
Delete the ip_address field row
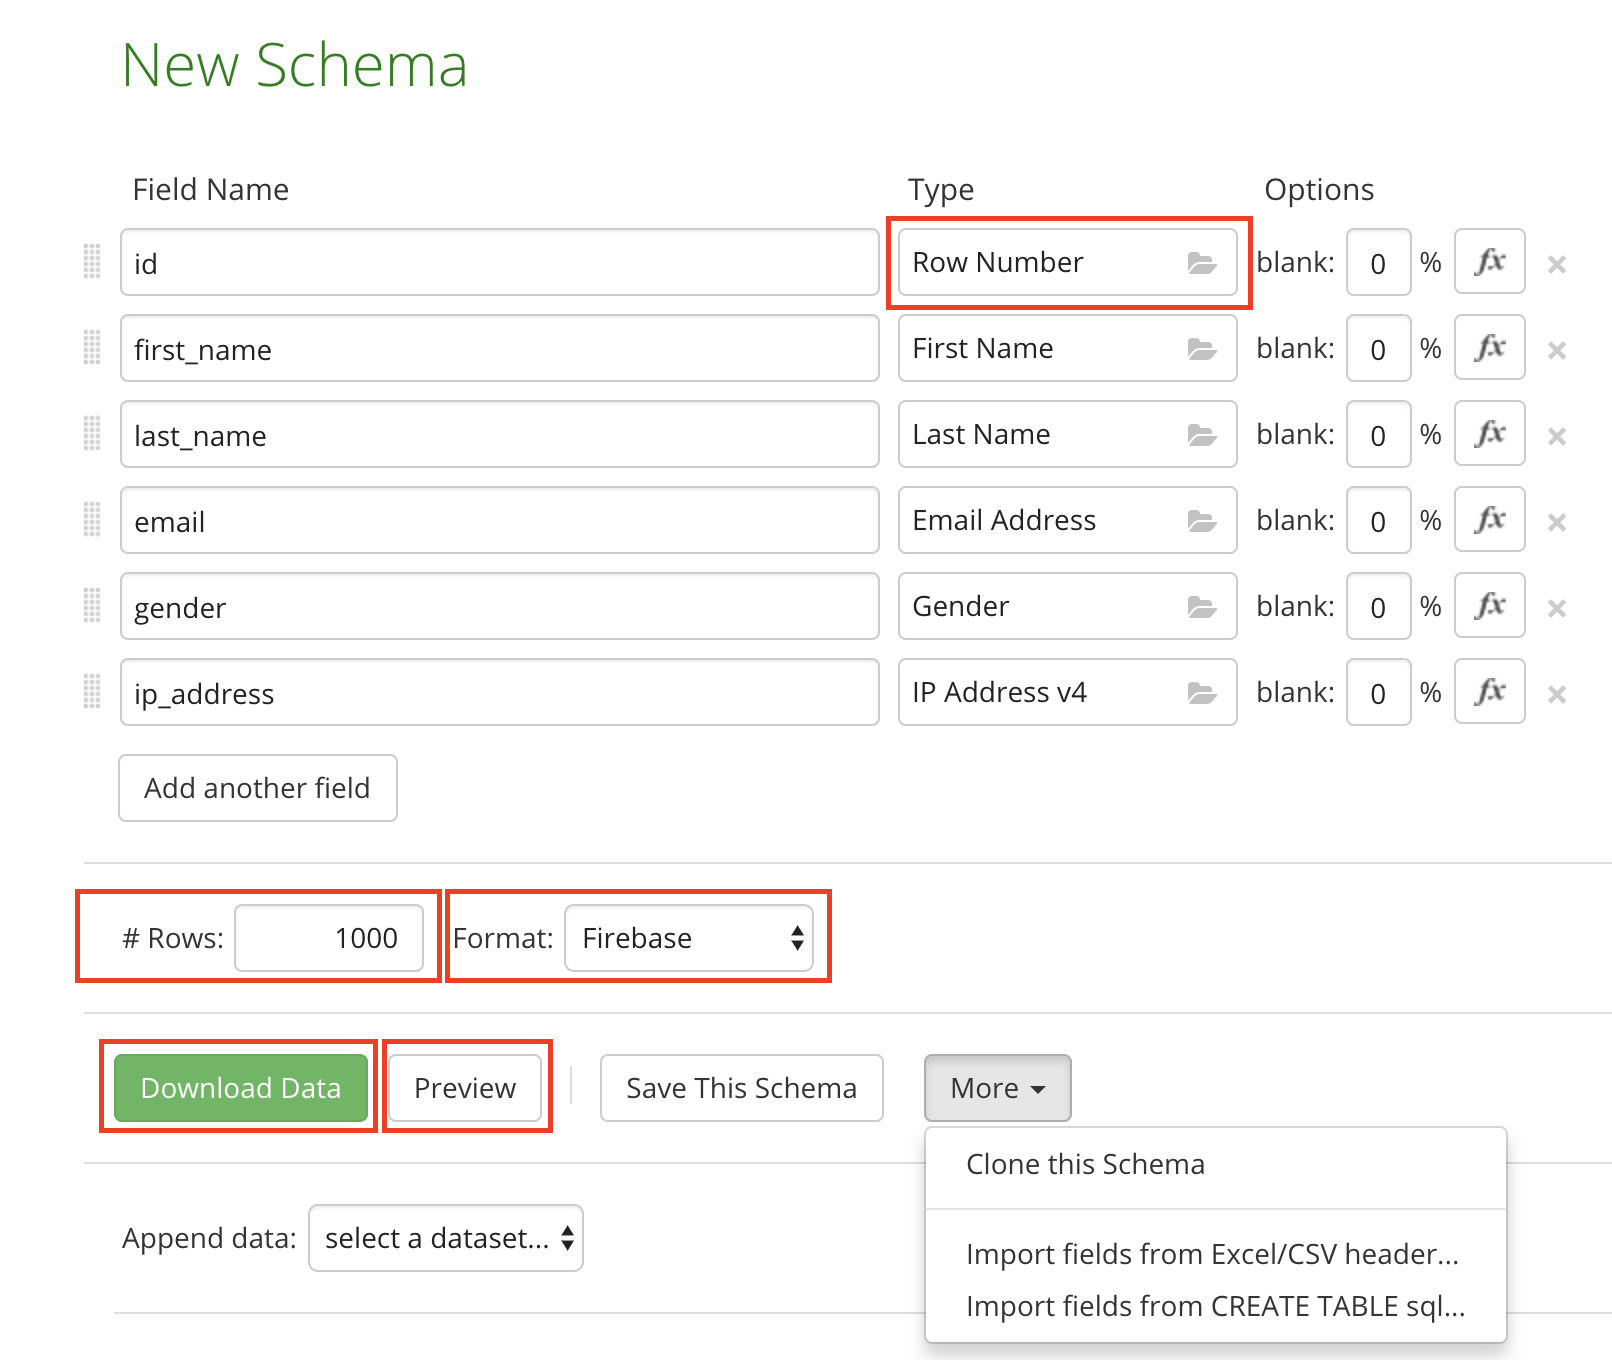pyautogui.click(x=1556, y=694)
